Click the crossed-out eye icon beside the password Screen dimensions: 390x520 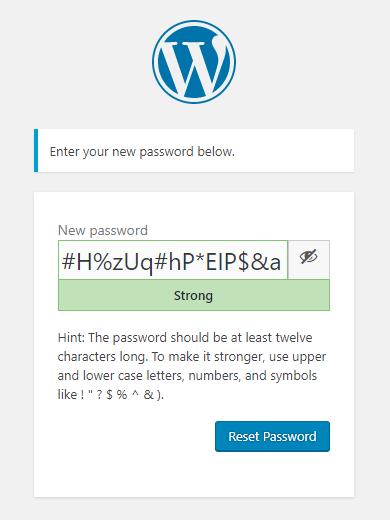(x=308, y=257)
